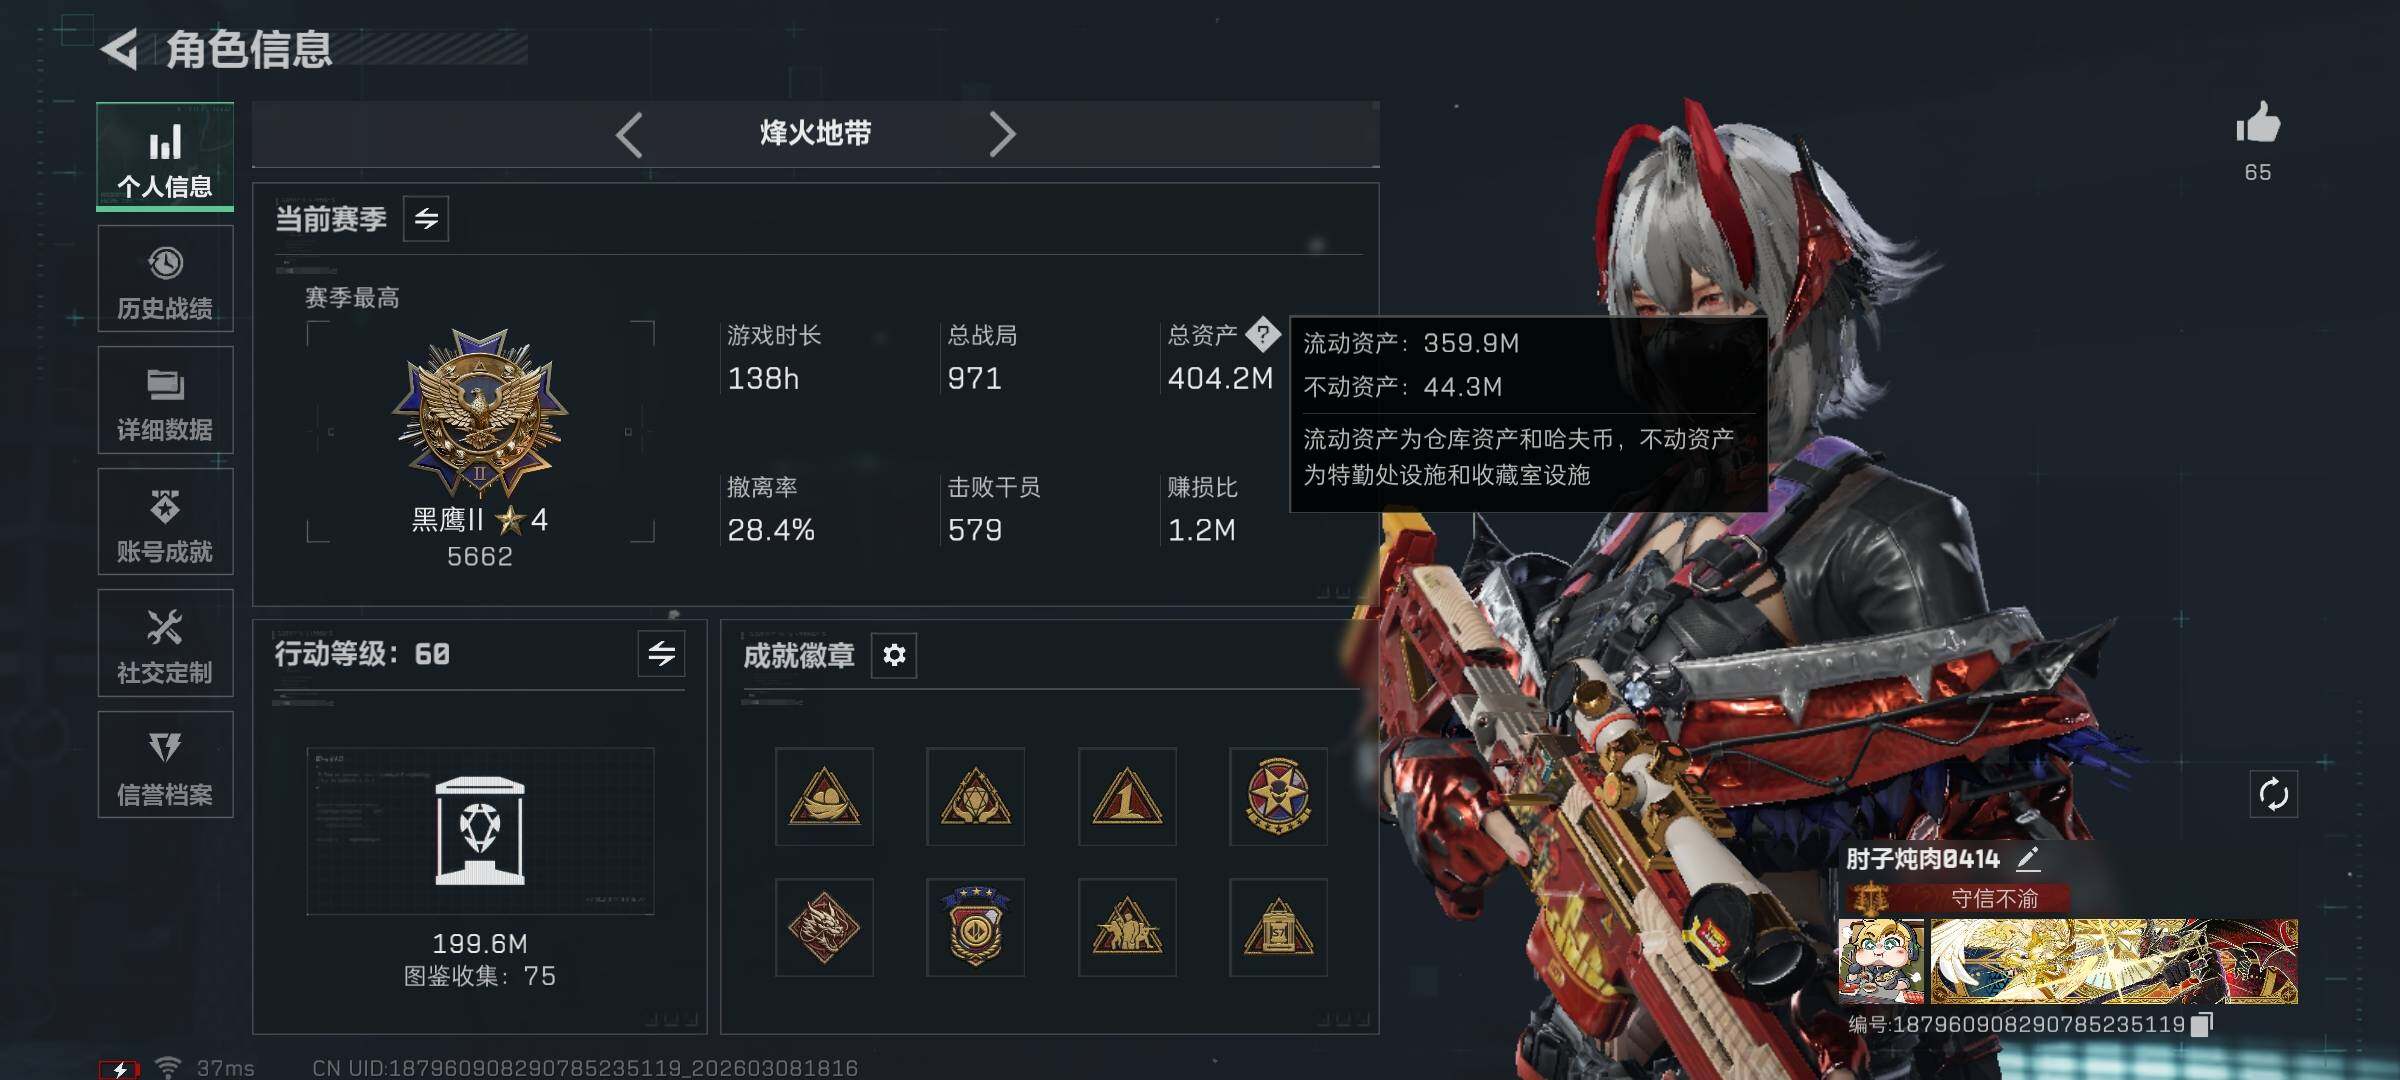Select the dragon diamond achievement badge
The image size is (2400, 1080).
(824, 928)
